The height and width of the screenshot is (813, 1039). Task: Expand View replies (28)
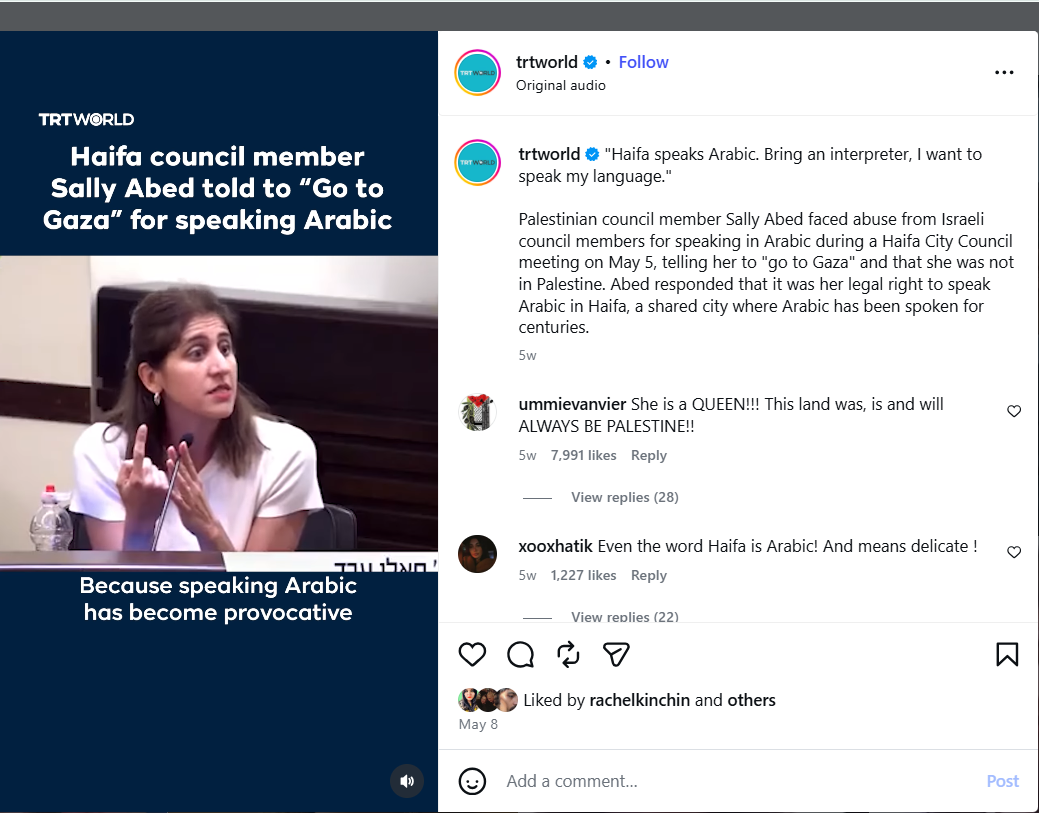[625, 497]
